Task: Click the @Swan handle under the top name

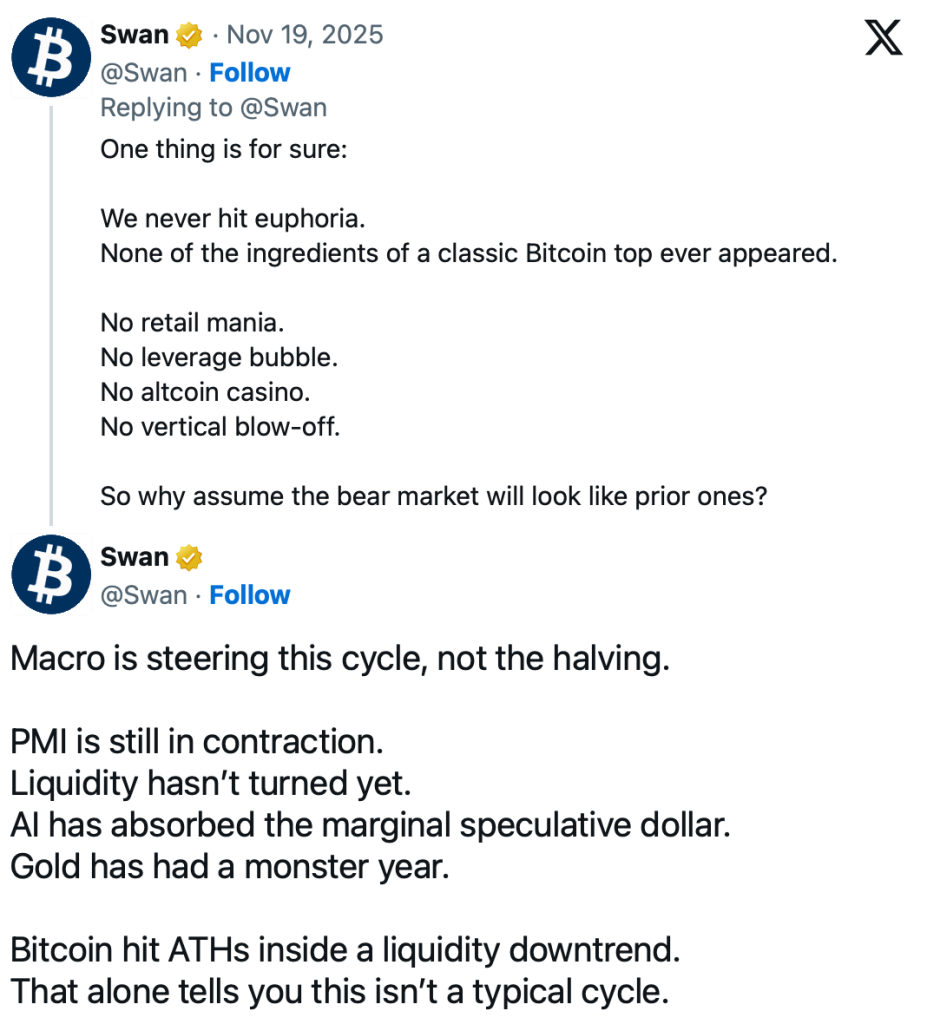Action: click(144, 73)
